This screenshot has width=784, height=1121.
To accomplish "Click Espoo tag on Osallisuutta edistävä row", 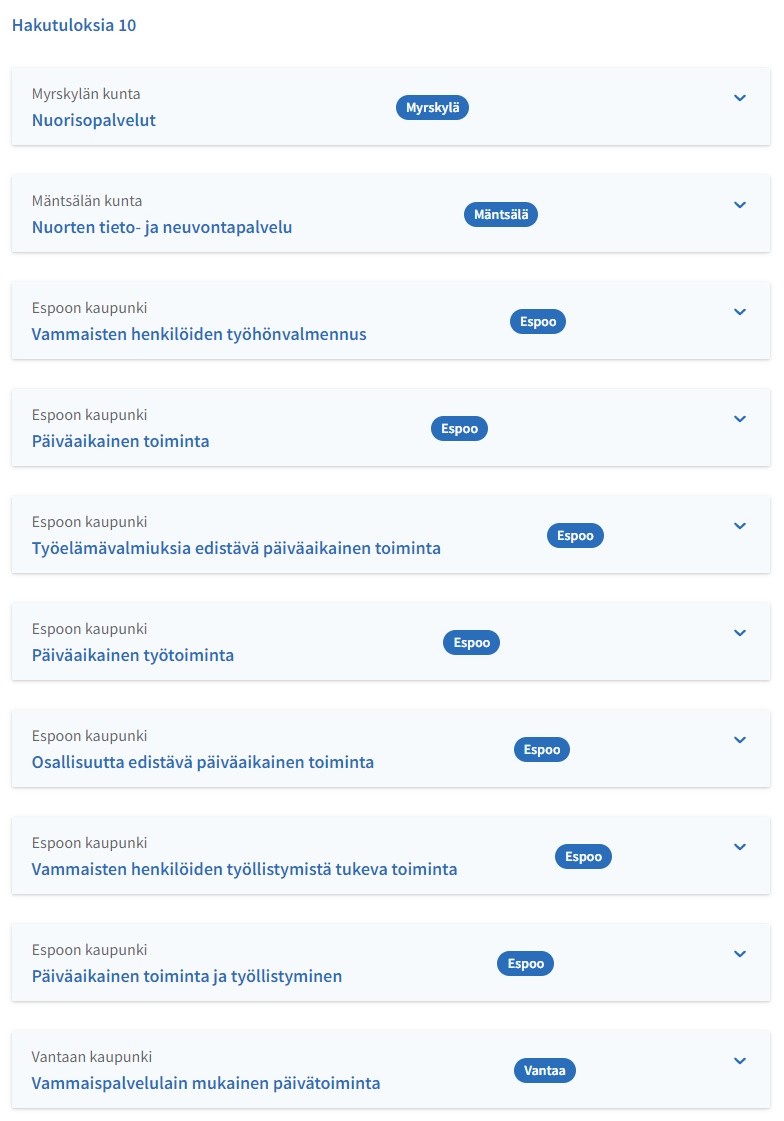I will [x=541, y=749].
